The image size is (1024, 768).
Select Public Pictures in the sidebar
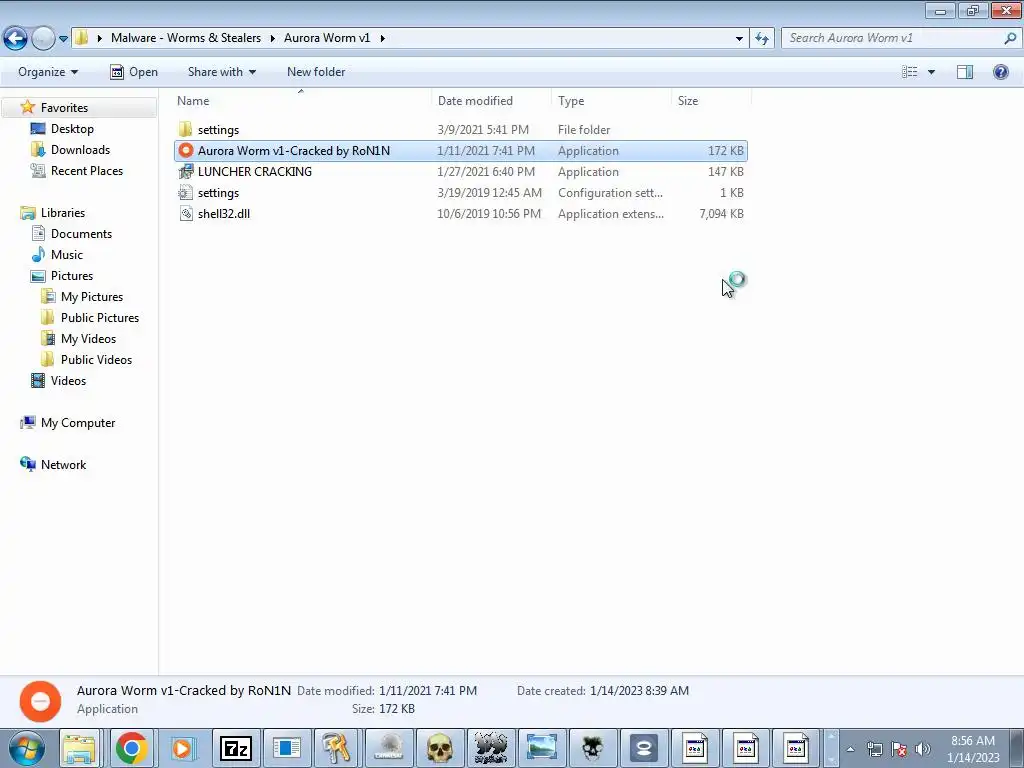[x=99, y=317]
